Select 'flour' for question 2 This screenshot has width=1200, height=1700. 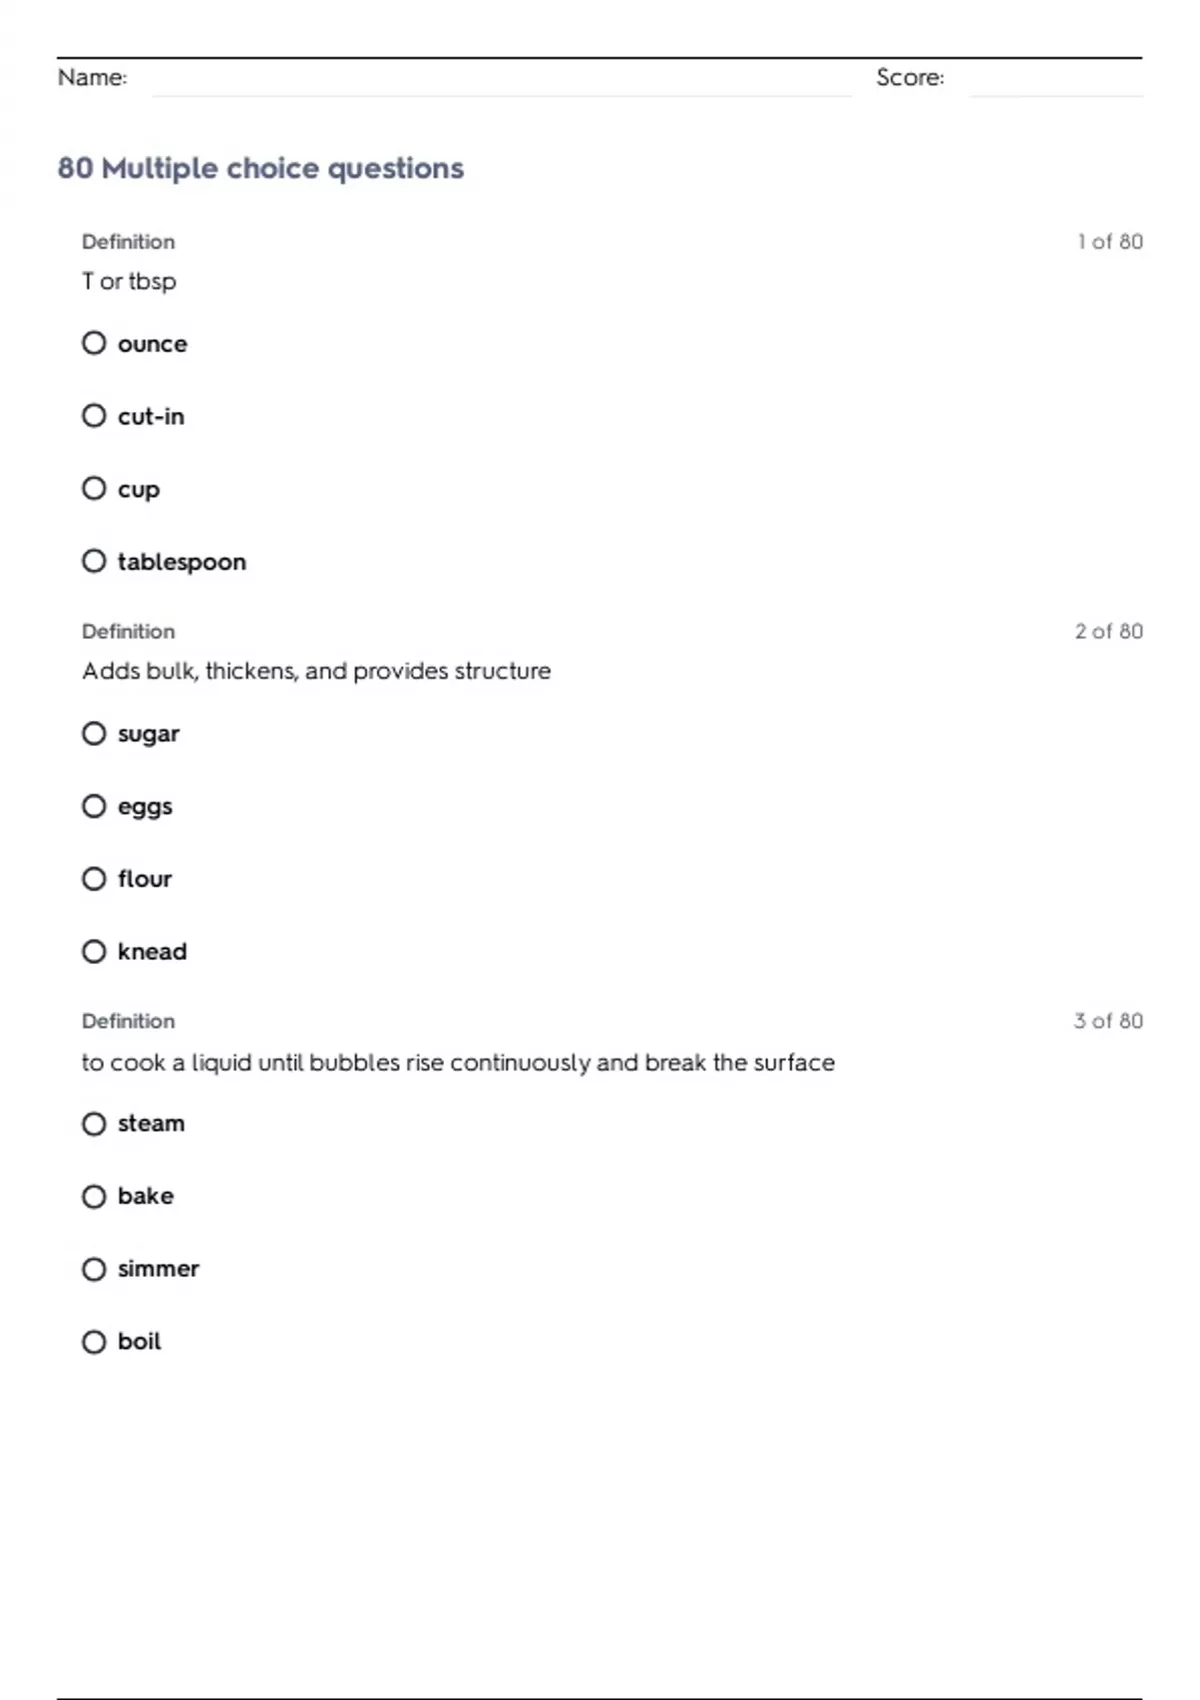[x=94, y=878]
